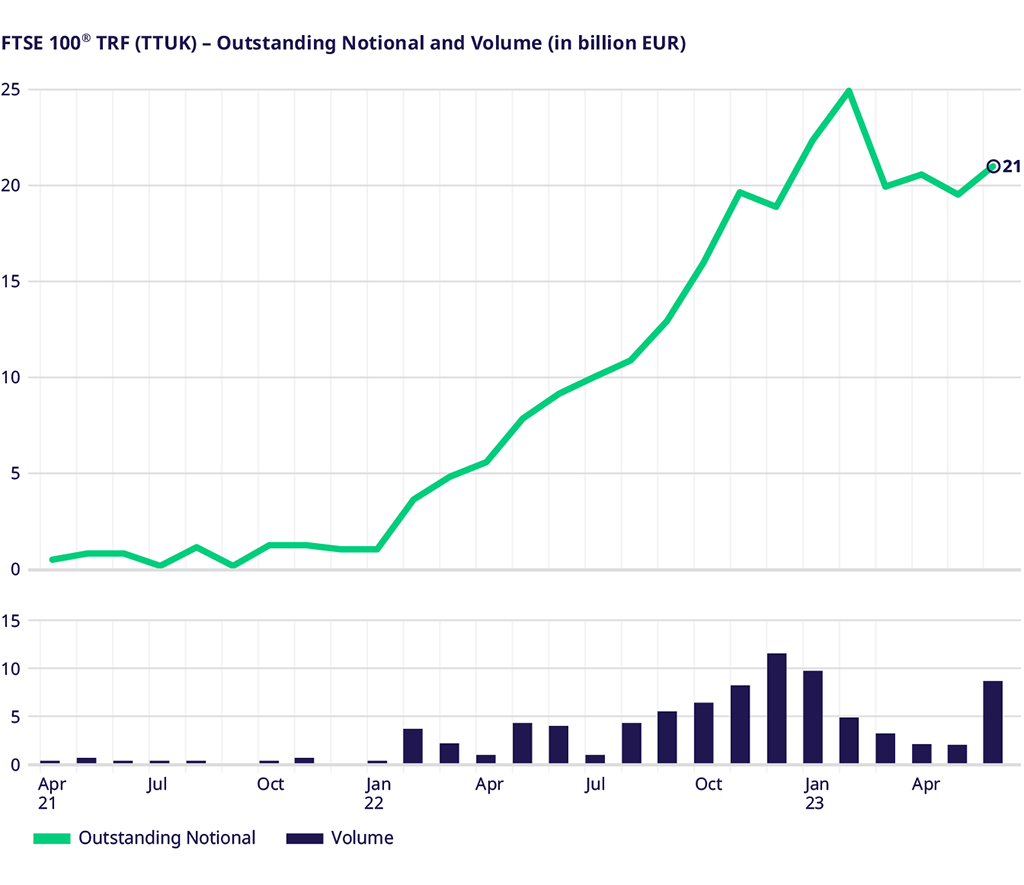Select the tallest volume bar

776,709
